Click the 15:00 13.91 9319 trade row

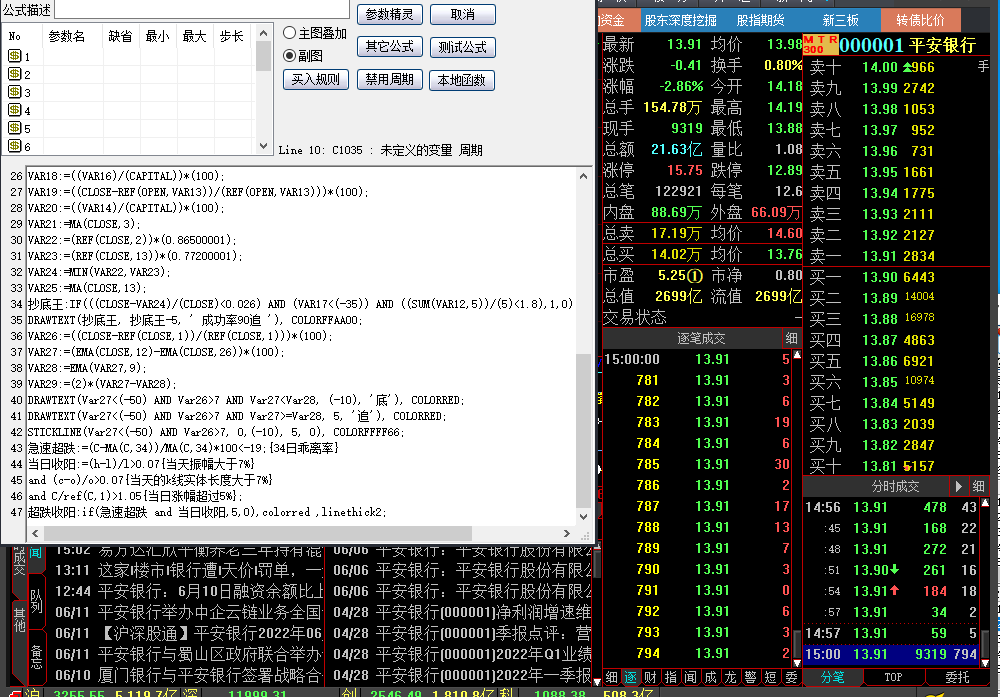[x=891, y=654]
